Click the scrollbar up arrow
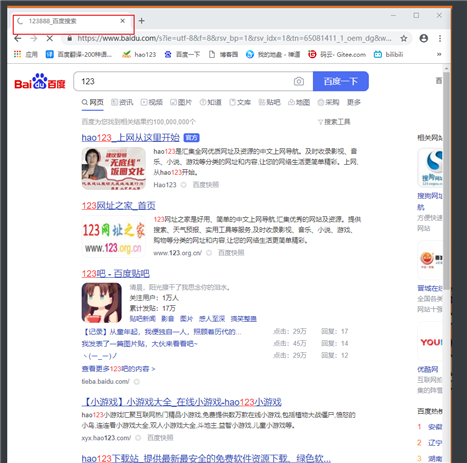 (x=446, y=68)
